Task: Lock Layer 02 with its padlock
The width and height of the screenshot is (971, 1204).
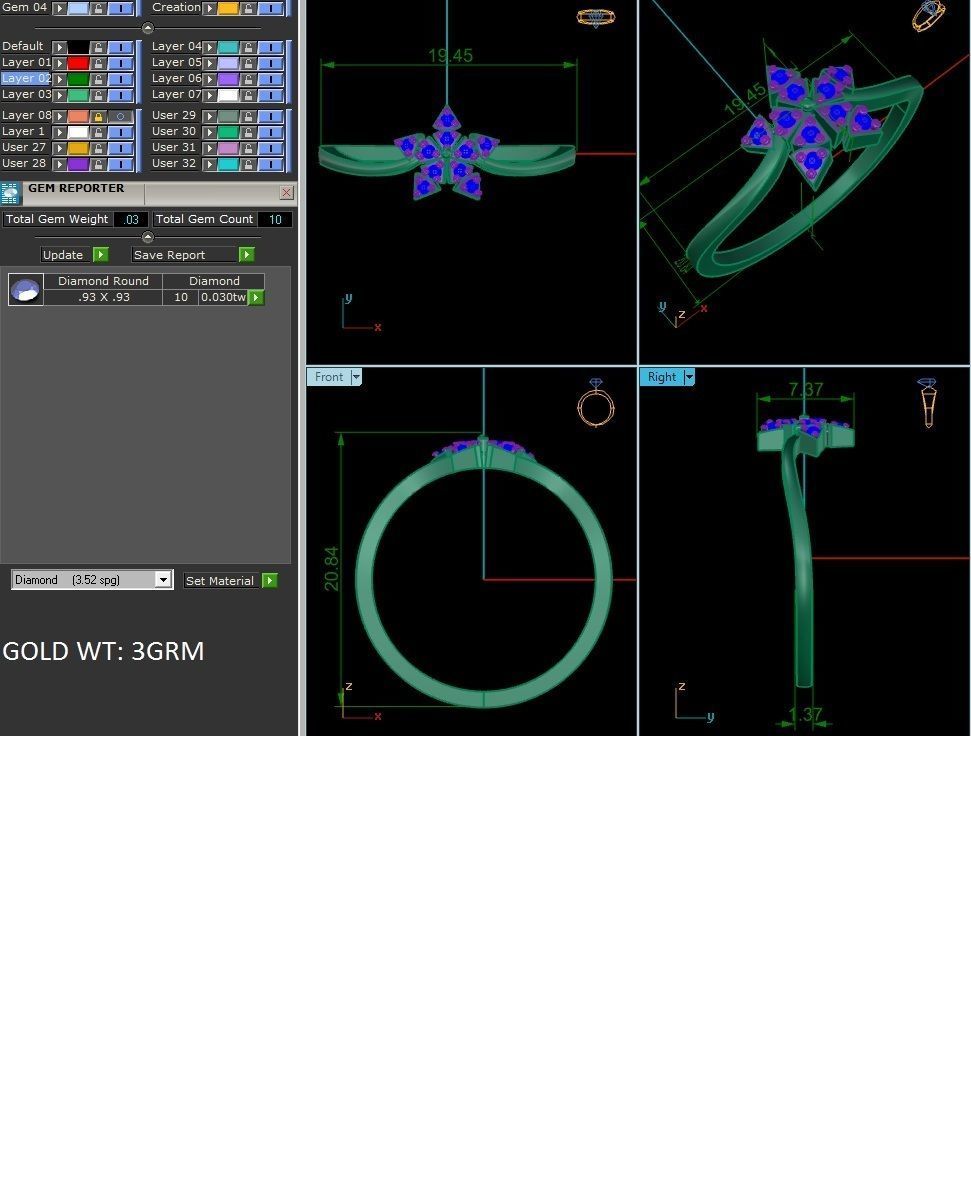Action: 98,79
